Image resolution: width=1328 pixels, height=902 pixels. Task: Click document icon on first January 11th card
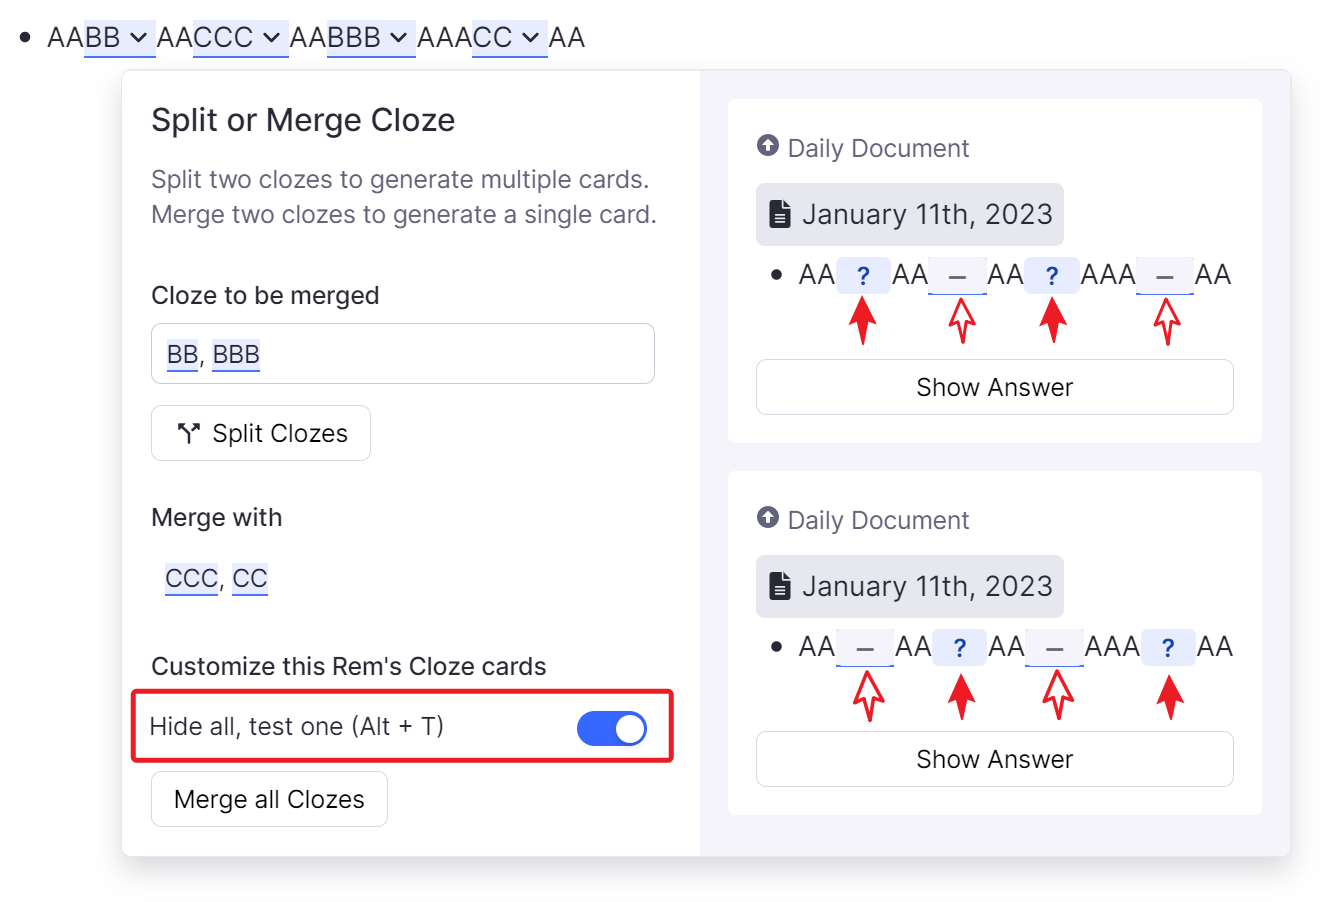pyautogui.click(x=779, y=214)
